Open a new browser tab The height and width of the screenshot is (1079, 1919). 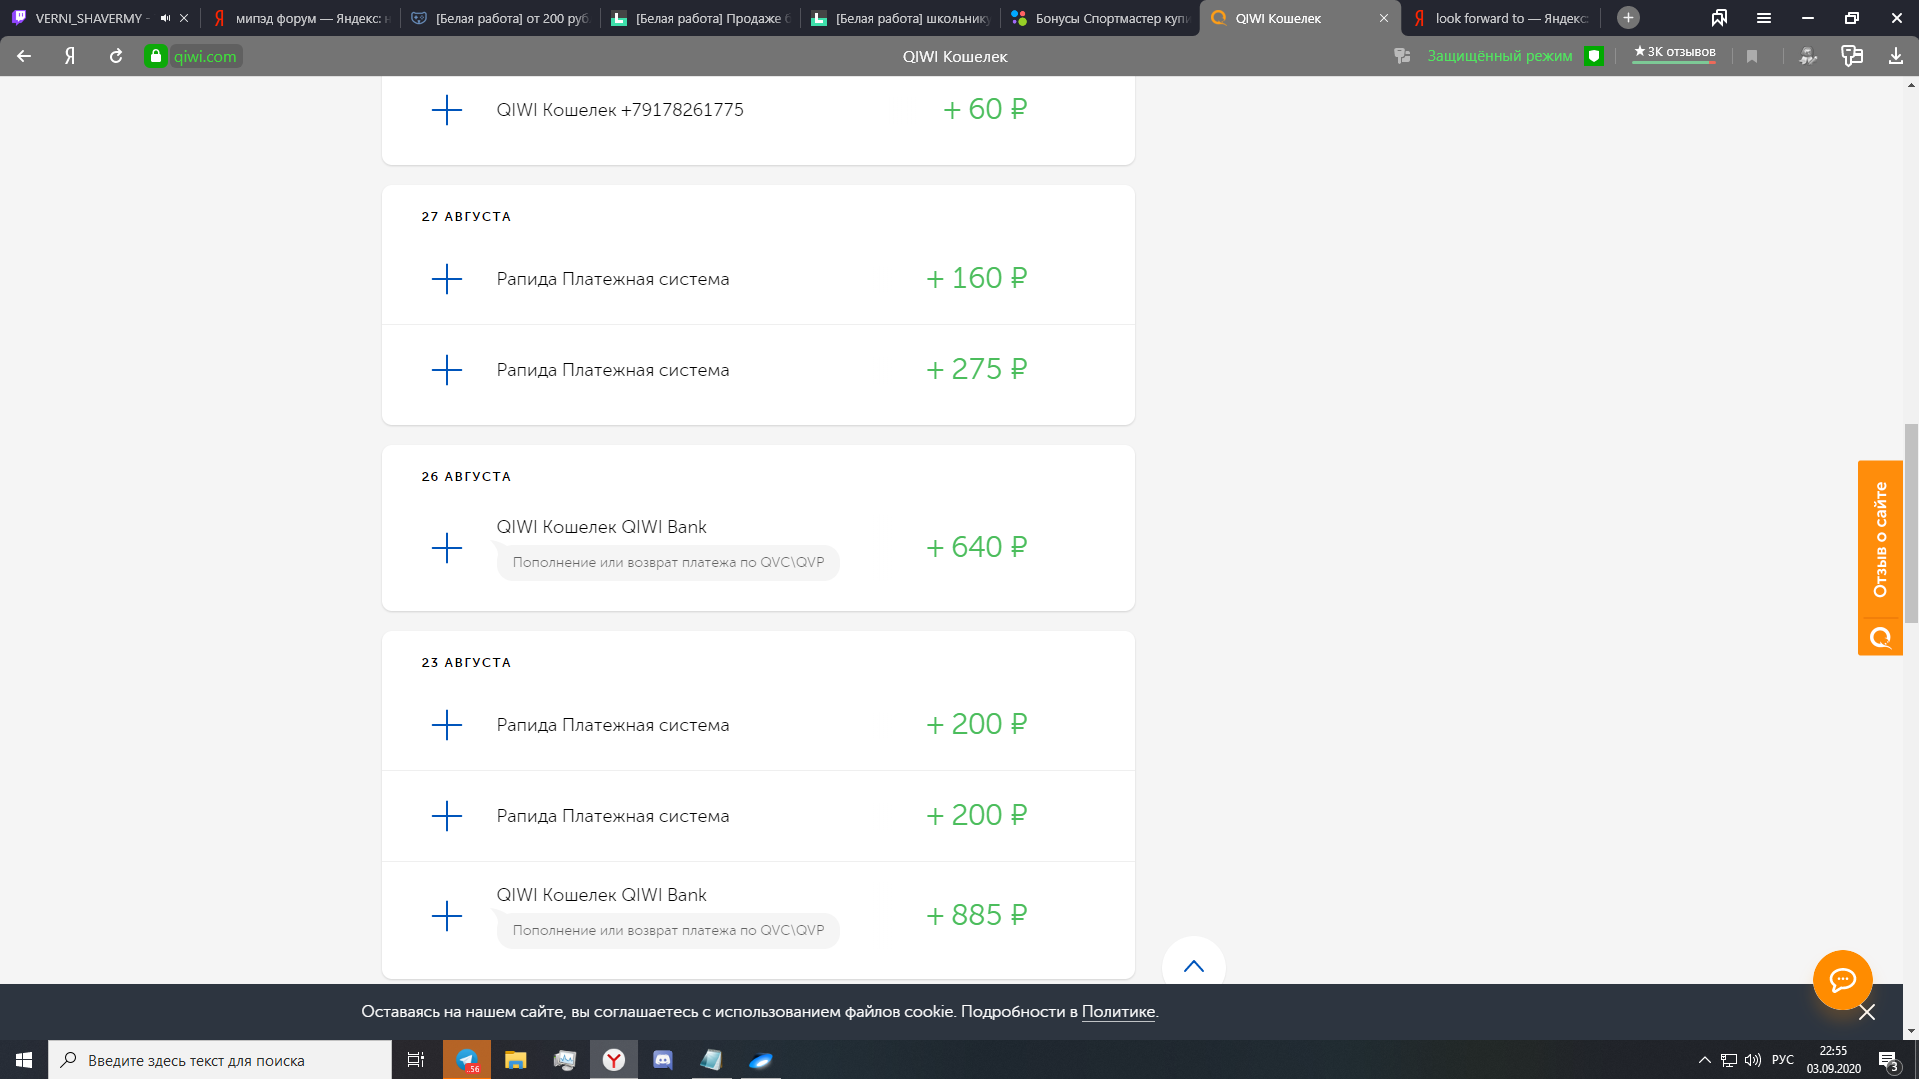tap(1628, 18)
